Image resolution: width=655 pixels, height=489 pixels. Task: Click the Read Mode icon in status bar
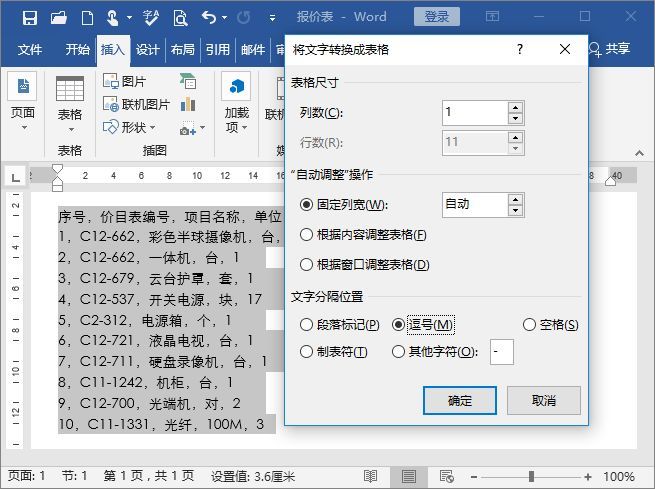click(x=371, y=476)
